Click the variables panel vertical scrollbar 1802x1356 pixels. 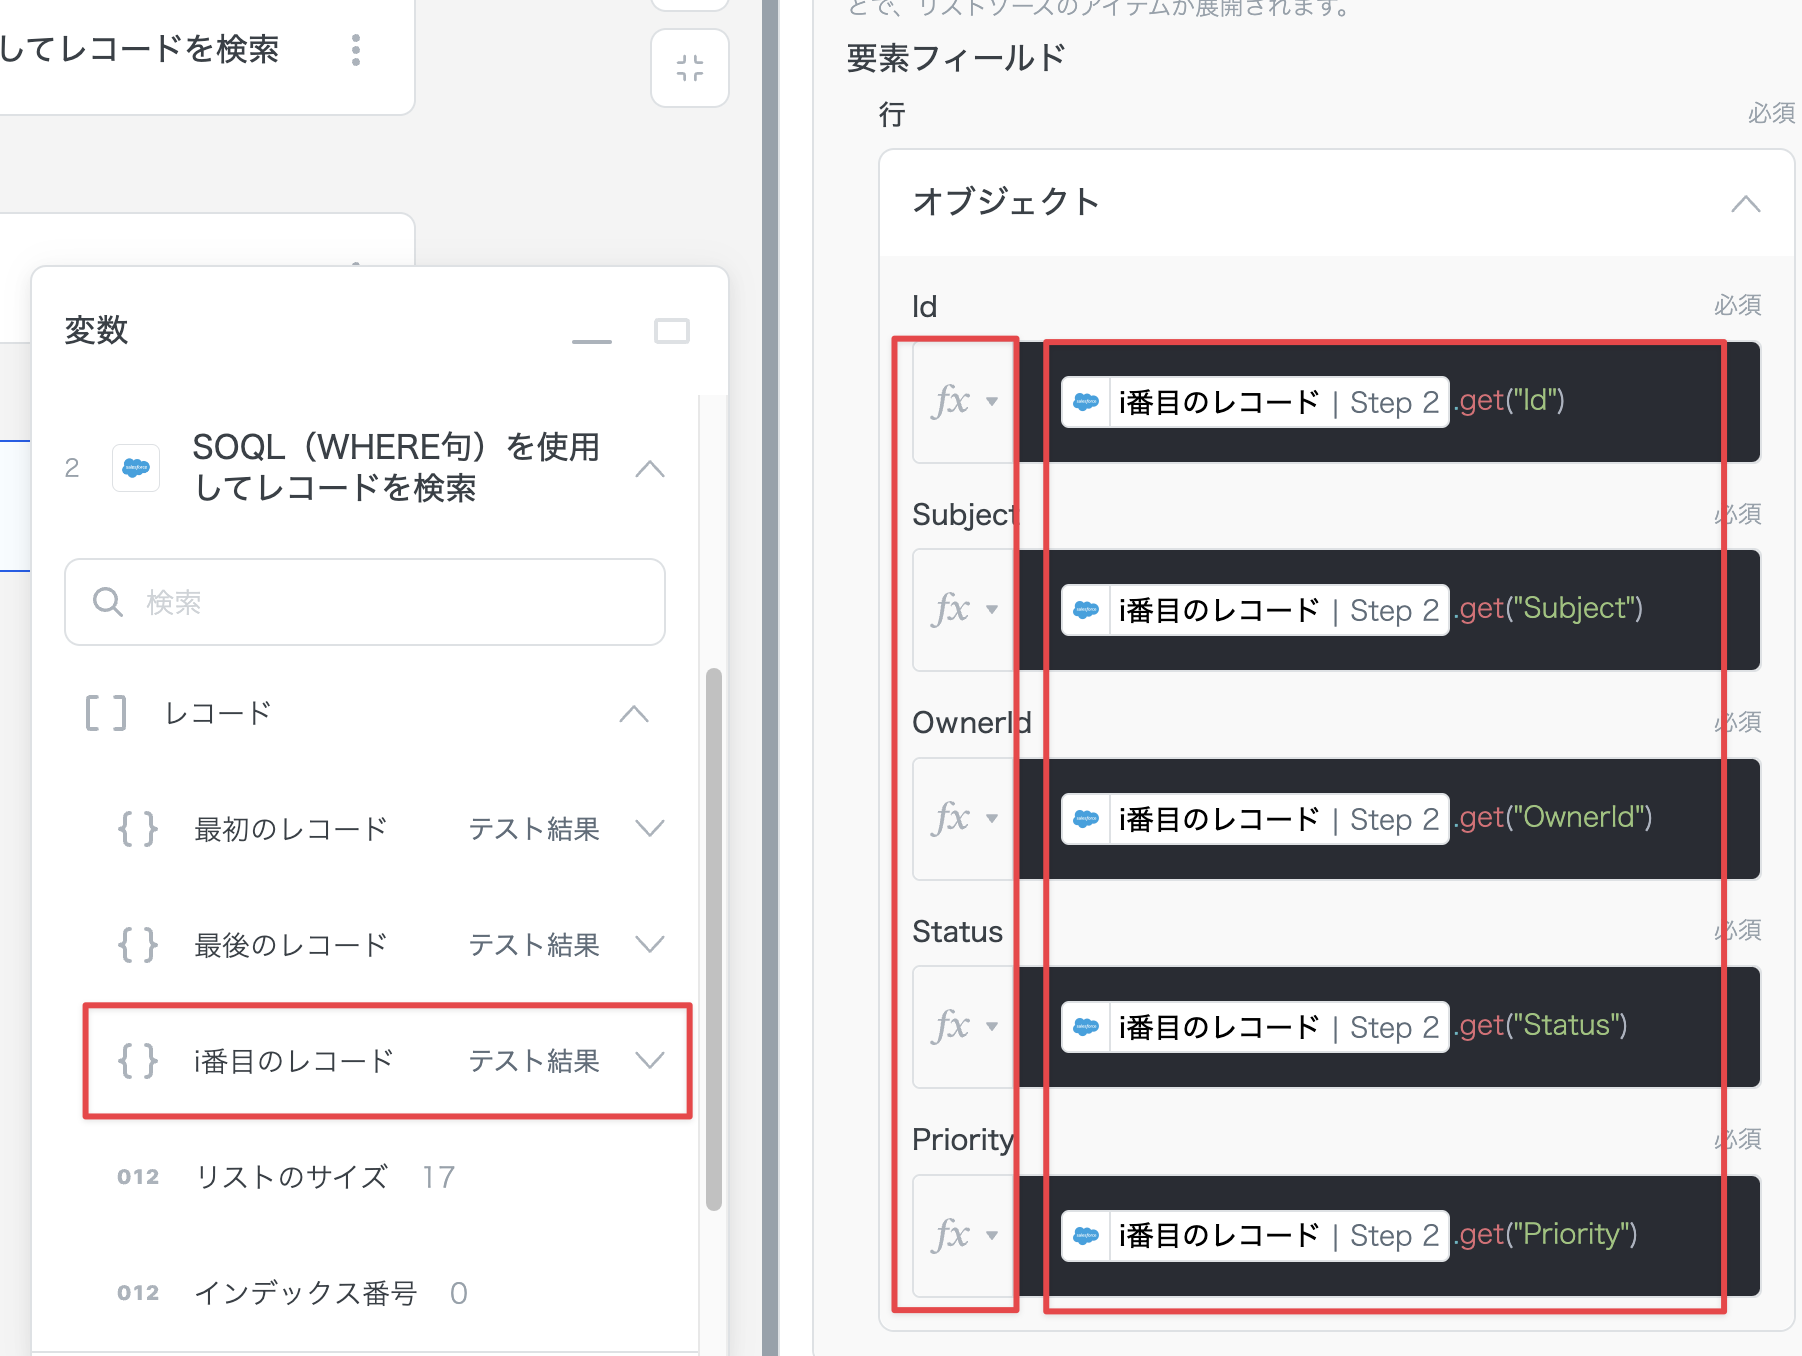pos(713,938)
